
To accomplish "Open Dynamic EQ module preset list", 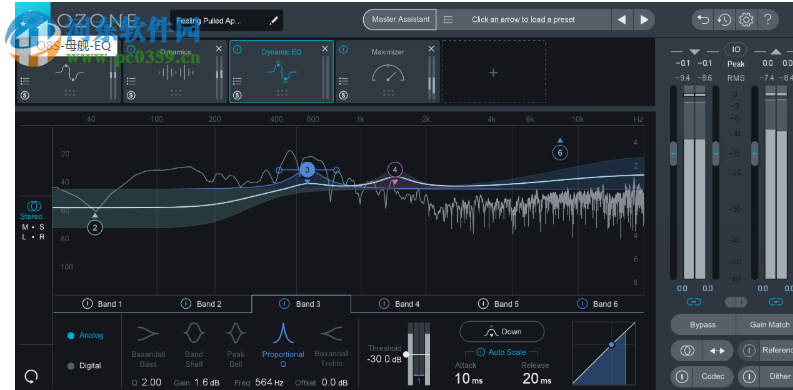I will point(237,80).
